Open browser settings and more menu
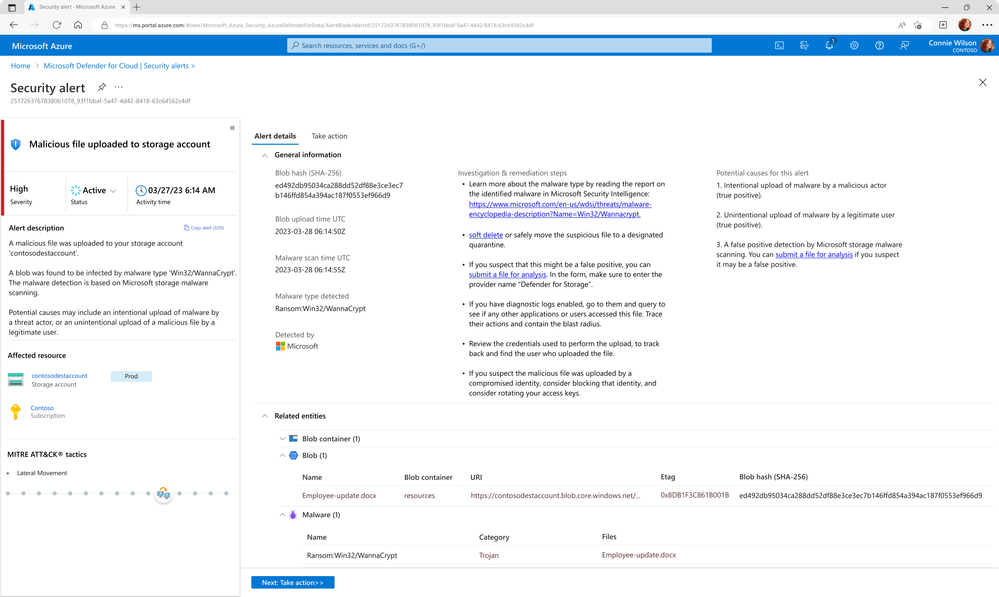 (x=987, y=25)
